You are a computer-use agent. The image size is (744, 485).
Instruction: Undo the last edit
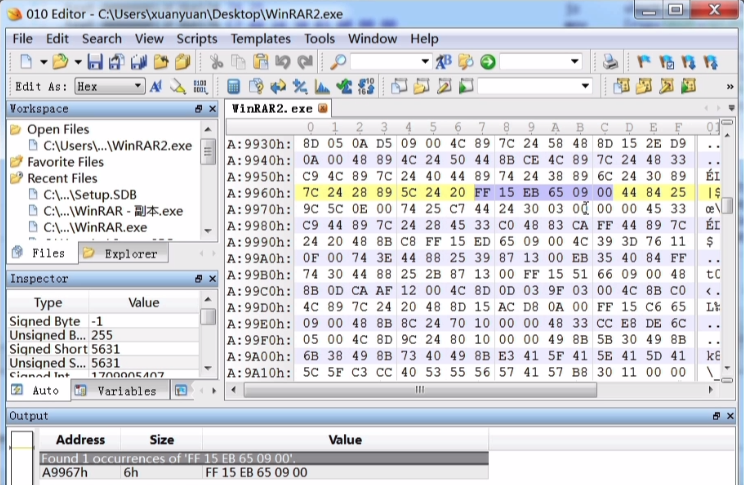pyautogui.click(x=283, y=62)
